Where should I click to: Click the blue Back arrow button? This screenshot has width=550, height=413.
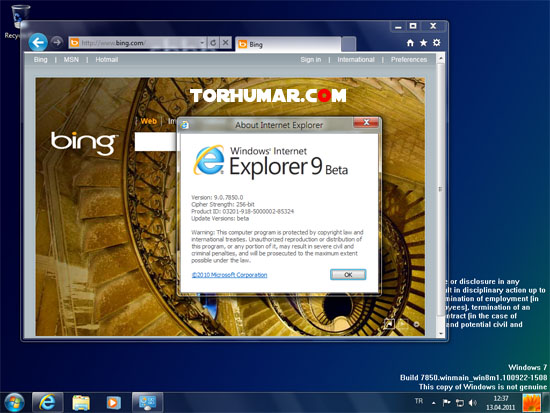tap(38, 42)
